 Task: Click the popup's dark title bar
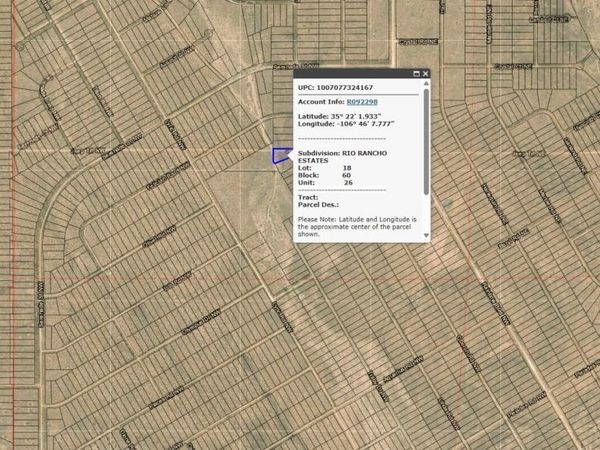tap(350, 73)
